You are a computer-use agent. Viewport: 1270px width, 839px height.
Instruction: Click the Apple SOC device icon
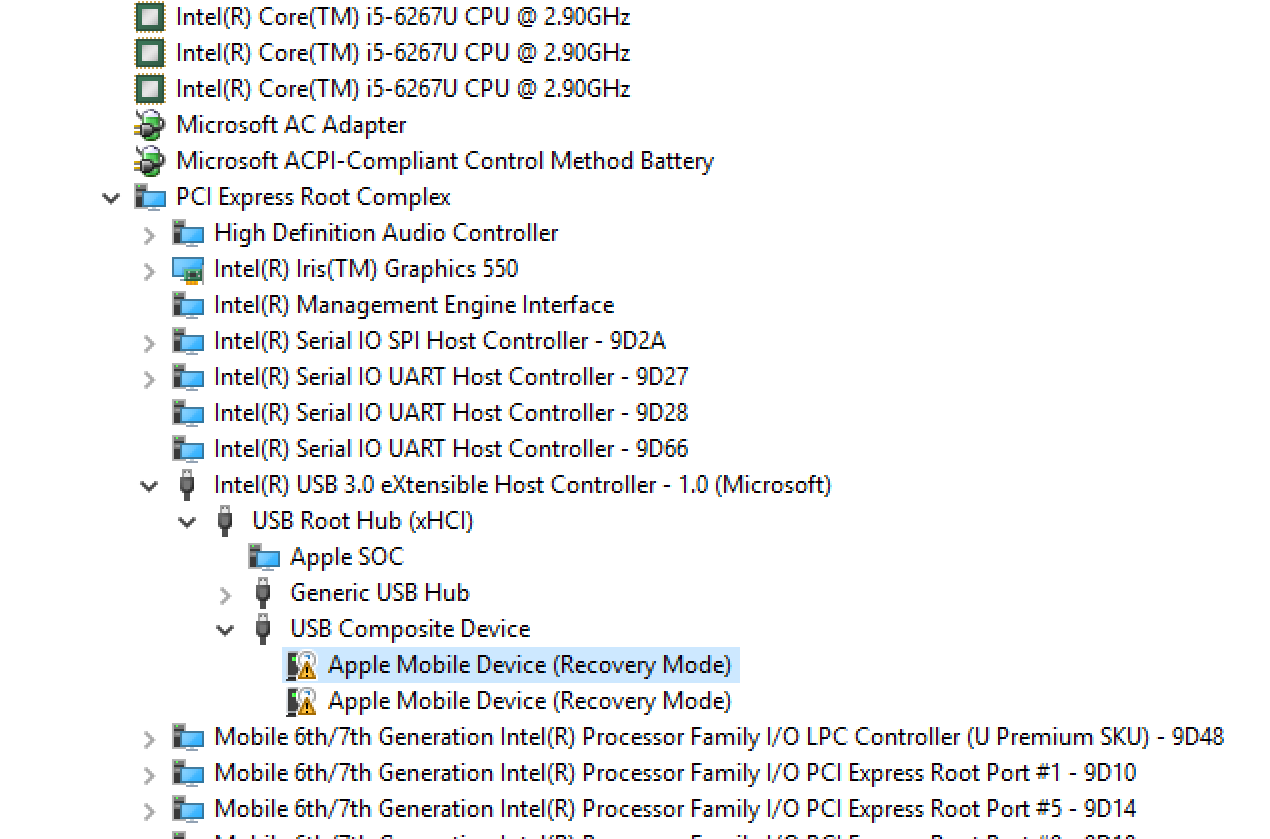click(264, 557)
